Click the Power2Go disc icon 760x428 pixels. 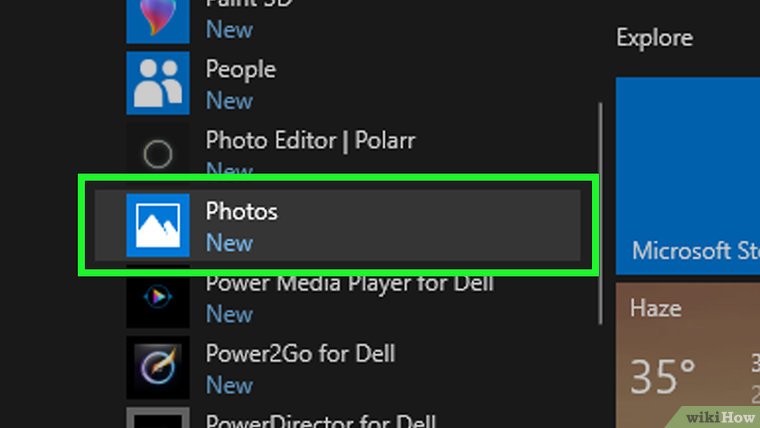click(x=158, y=368)
